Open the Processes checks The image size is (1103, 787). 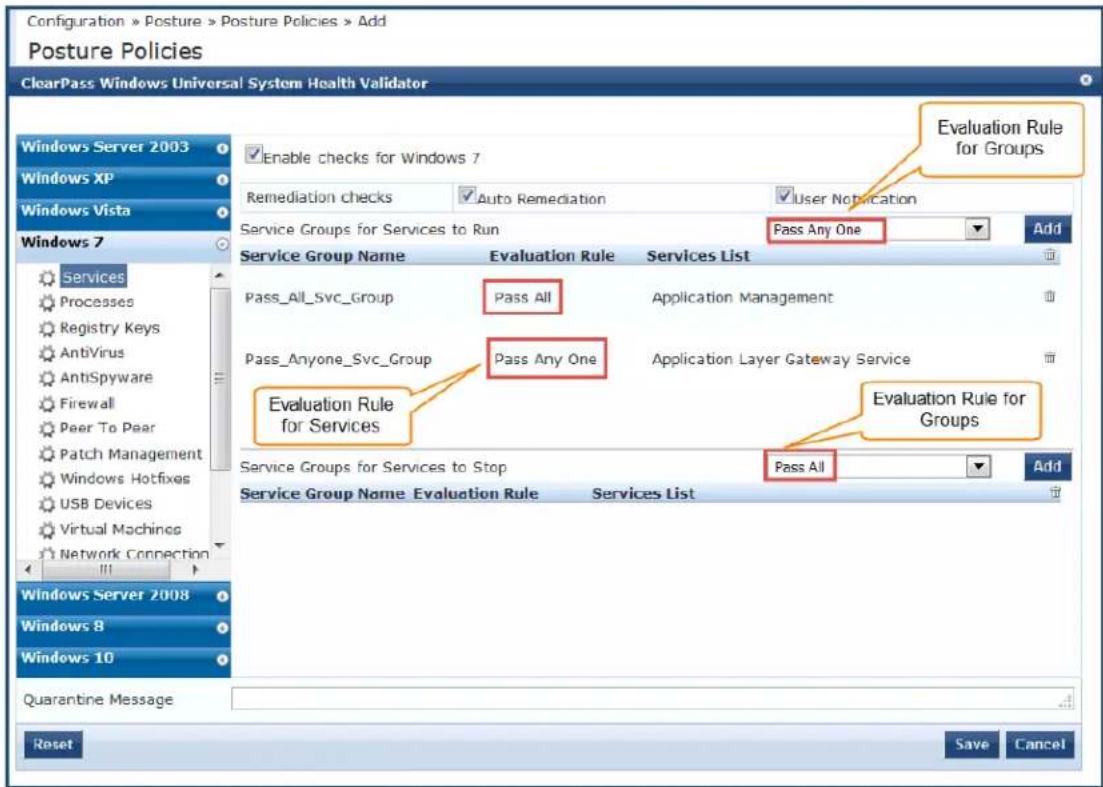[x=96, y=302]
